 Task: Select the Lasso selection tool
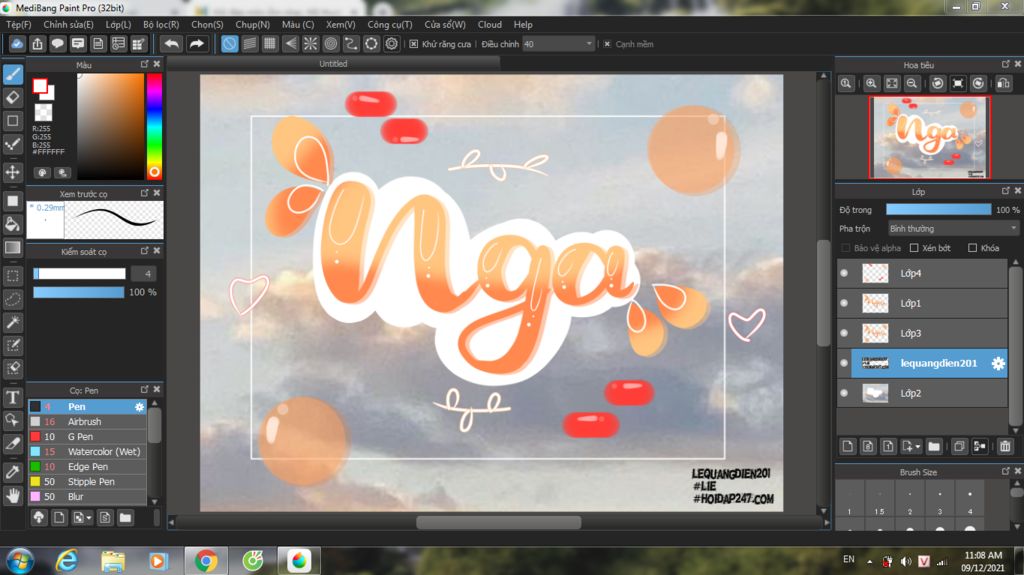coord(12,299)
